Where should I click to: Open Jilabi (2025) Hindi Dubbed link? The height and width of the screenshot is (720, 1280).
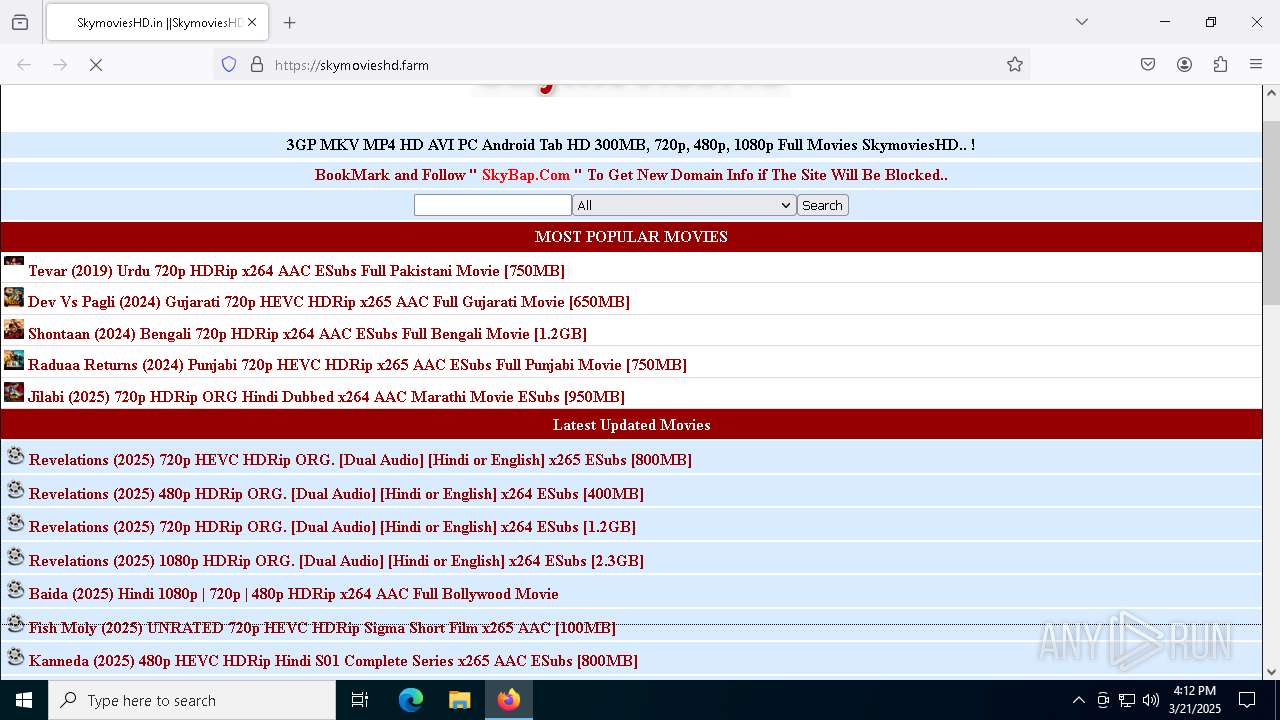pos(326,397)
